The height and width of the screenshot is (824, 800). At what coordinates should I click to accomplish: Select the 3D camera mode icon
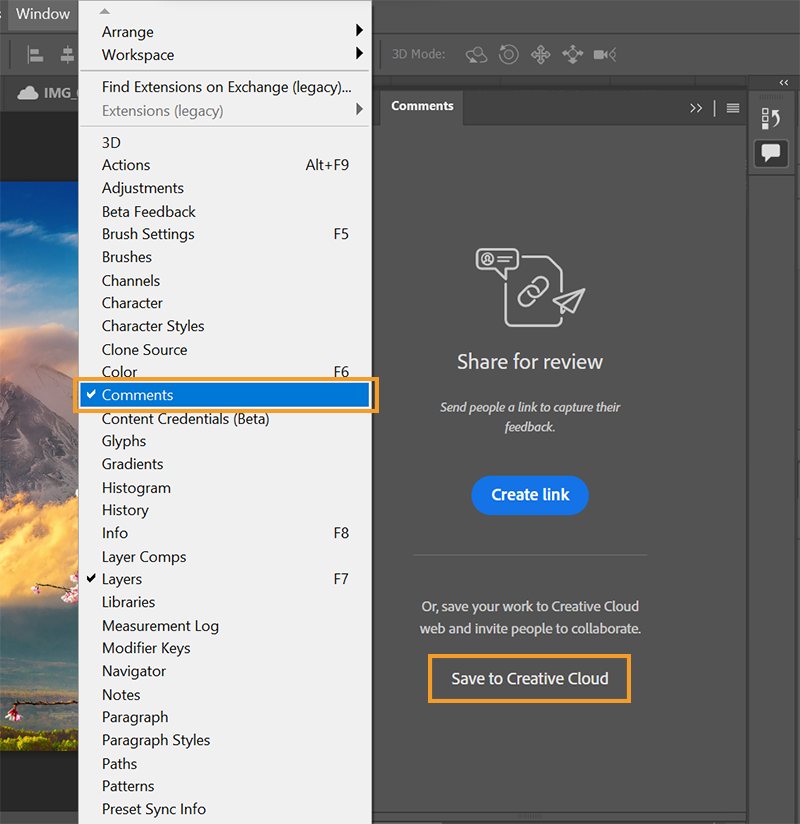[603, 55]
